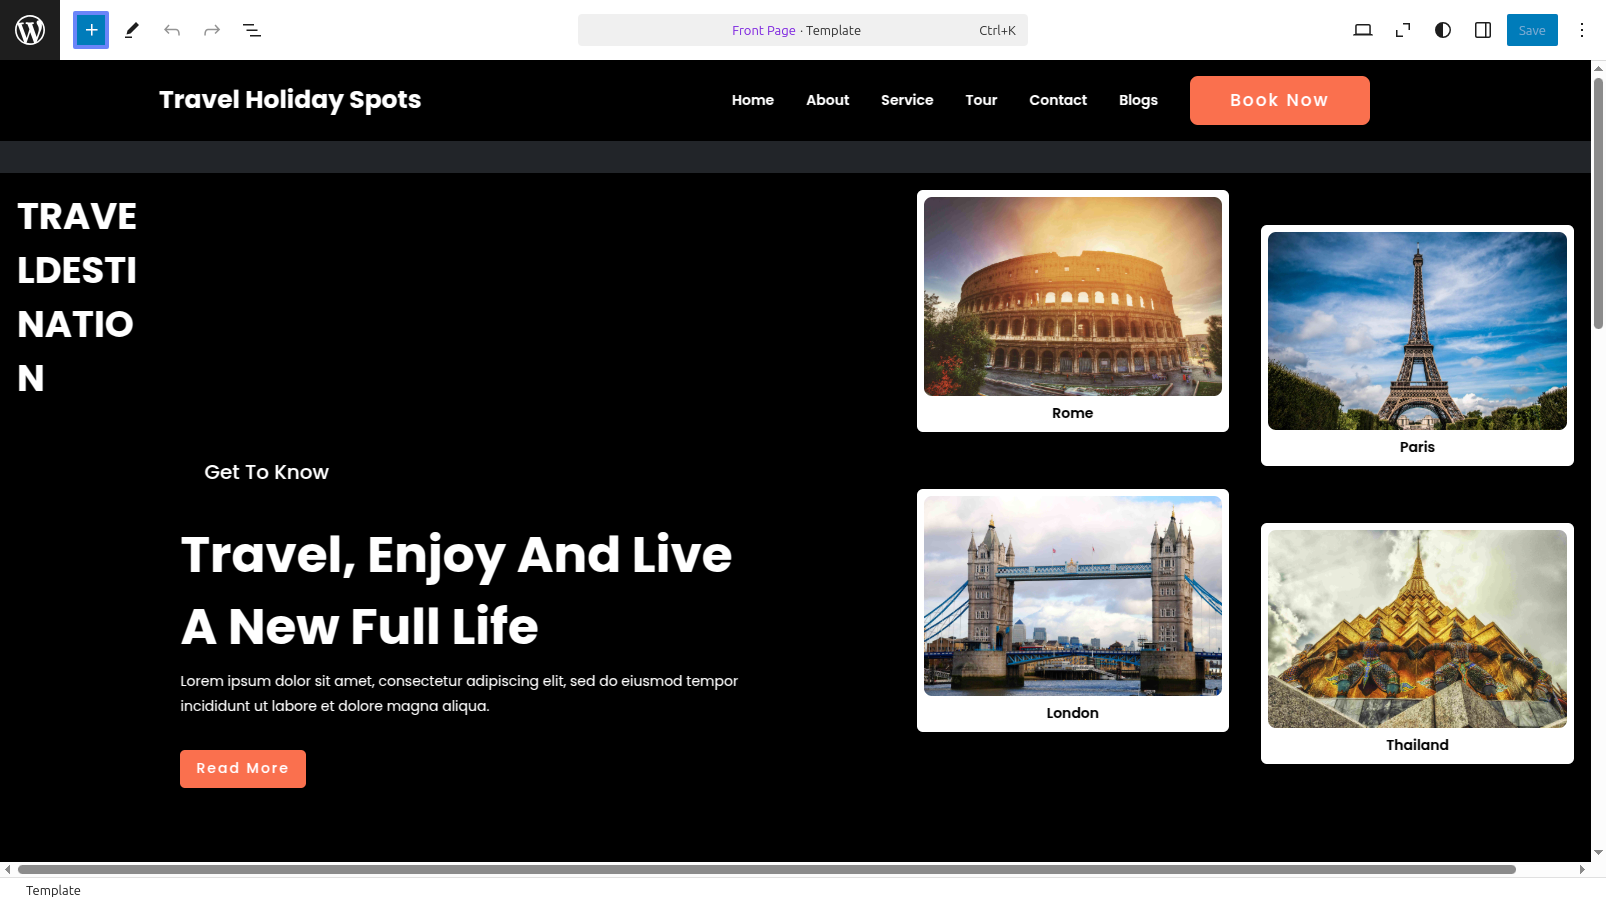Select the TRAVELDESTINATION vertical heading

[77, 297]
